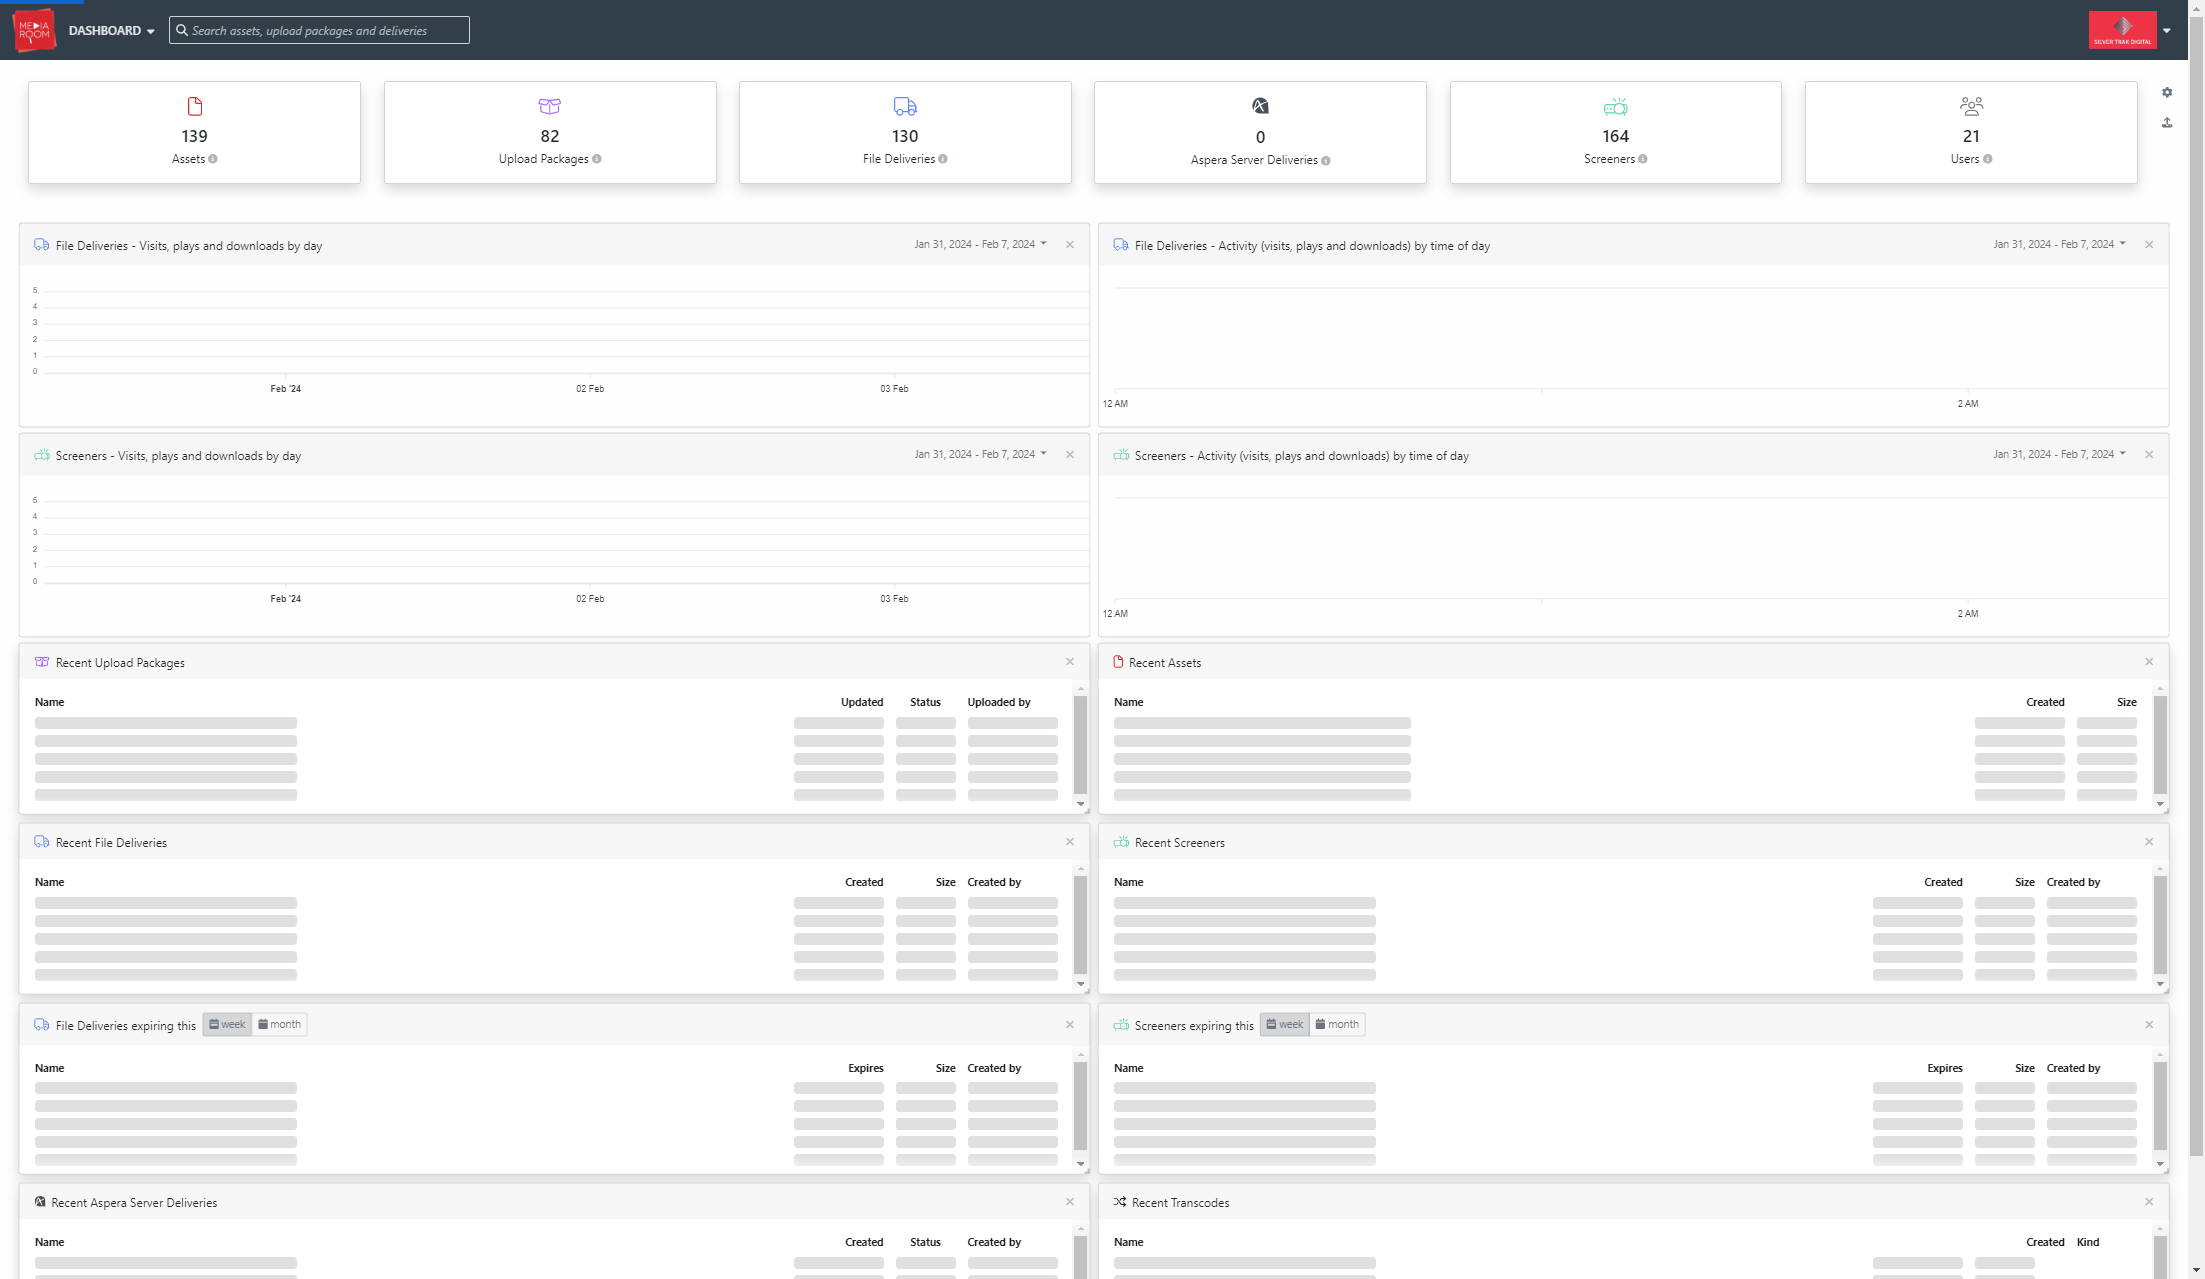Screen dimensions: 2205x1279
Task: Open the 139 Assets card
Action: pyautogui.click(x=194, y=132)
